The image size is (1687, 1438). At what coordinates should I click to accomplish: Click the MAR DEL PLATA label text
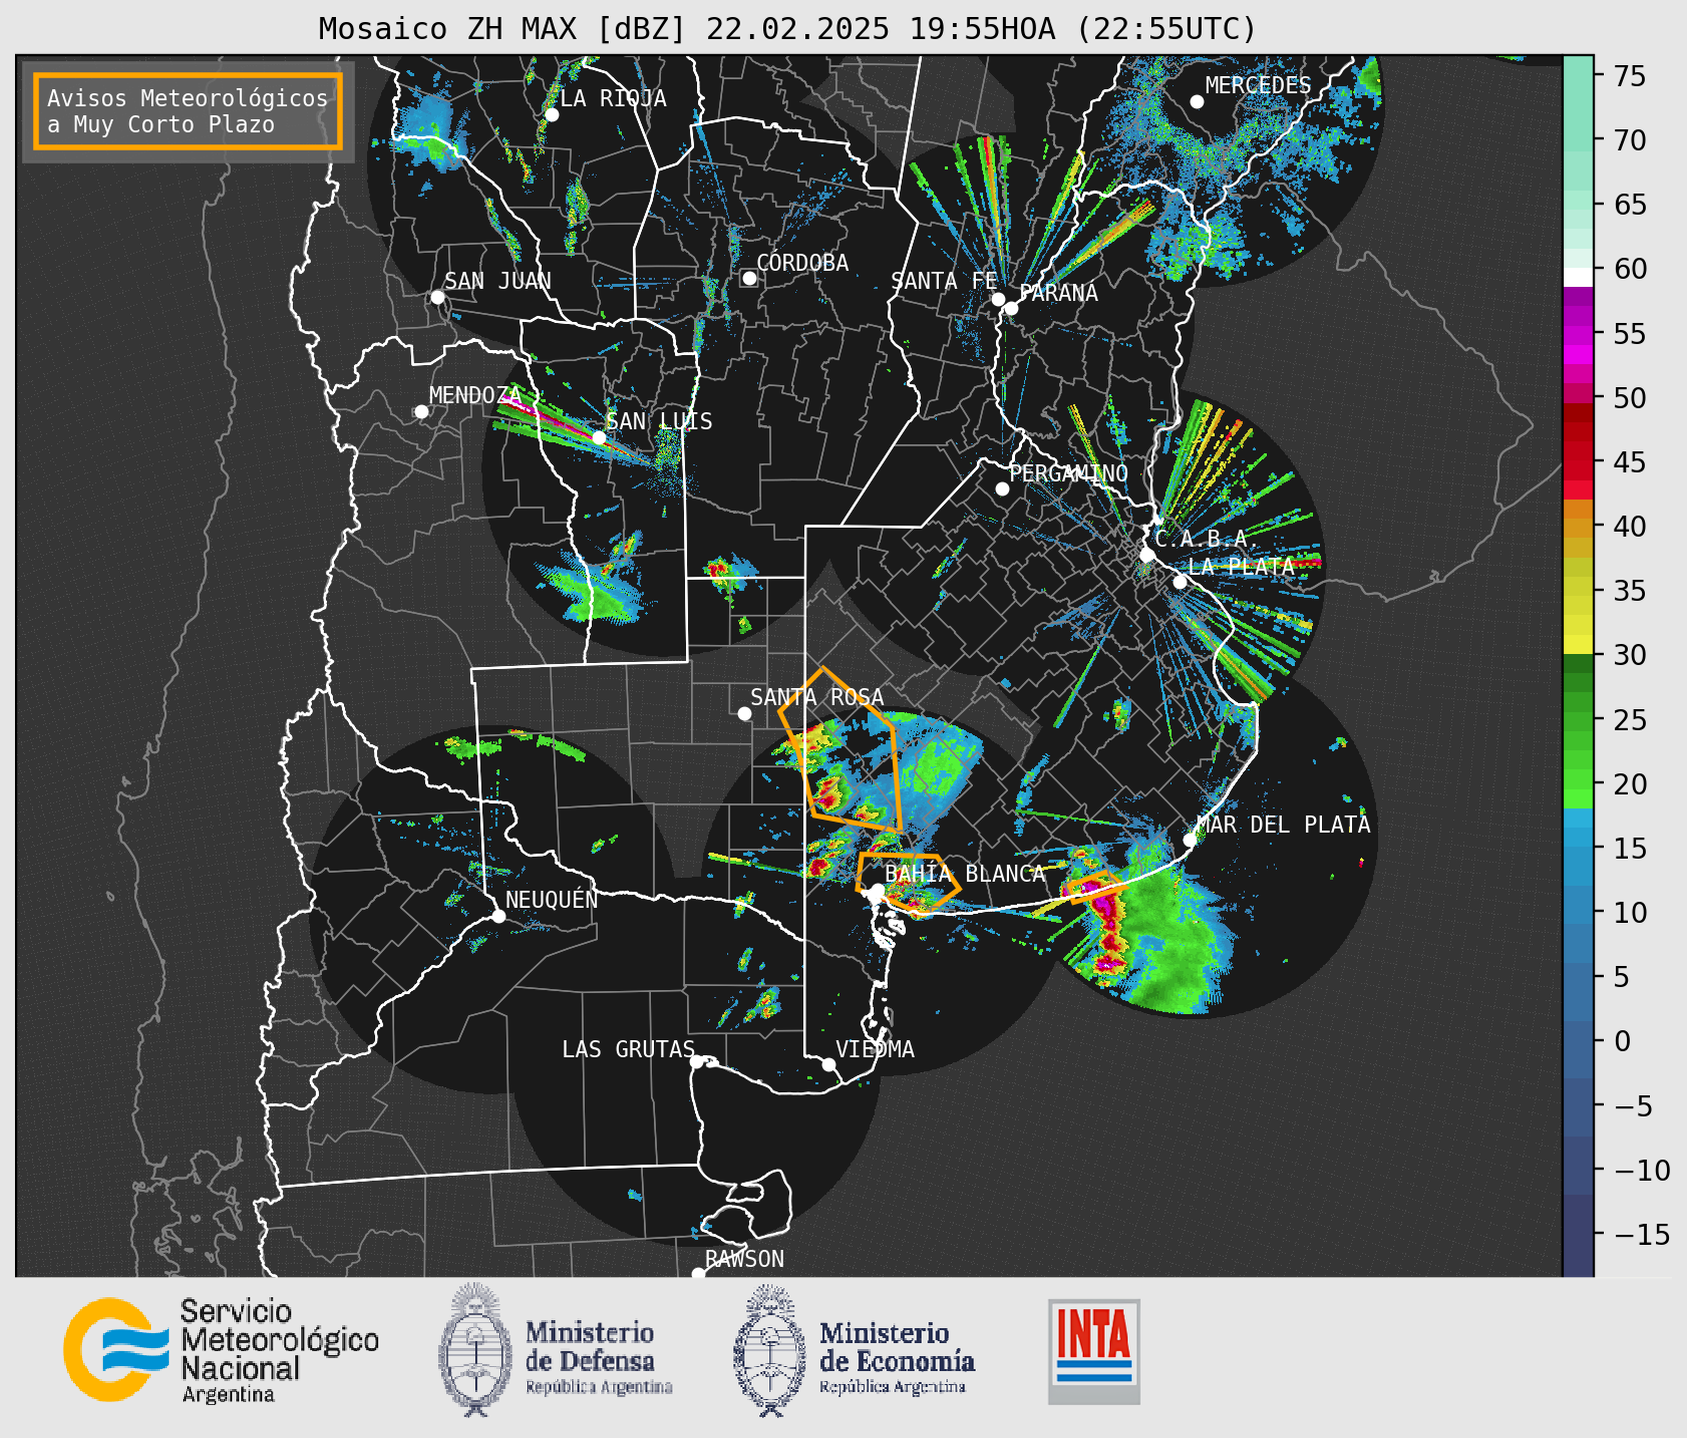(x=1284, y=825)
